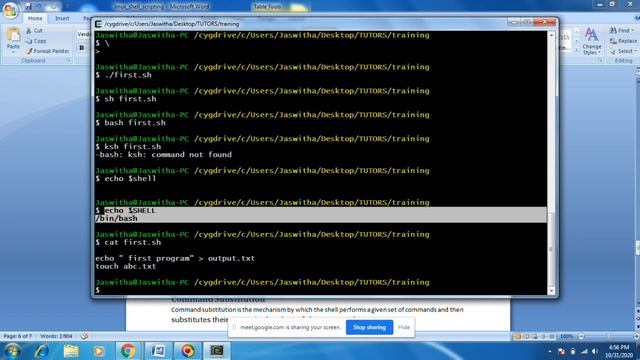
Task: Click Copy in the Clipboard group
Action: (x=36, y=41)
